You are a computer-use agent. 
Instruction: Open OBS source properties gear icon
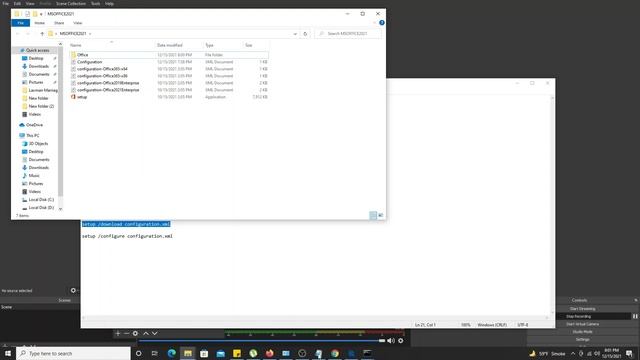(x=73, y=291)
